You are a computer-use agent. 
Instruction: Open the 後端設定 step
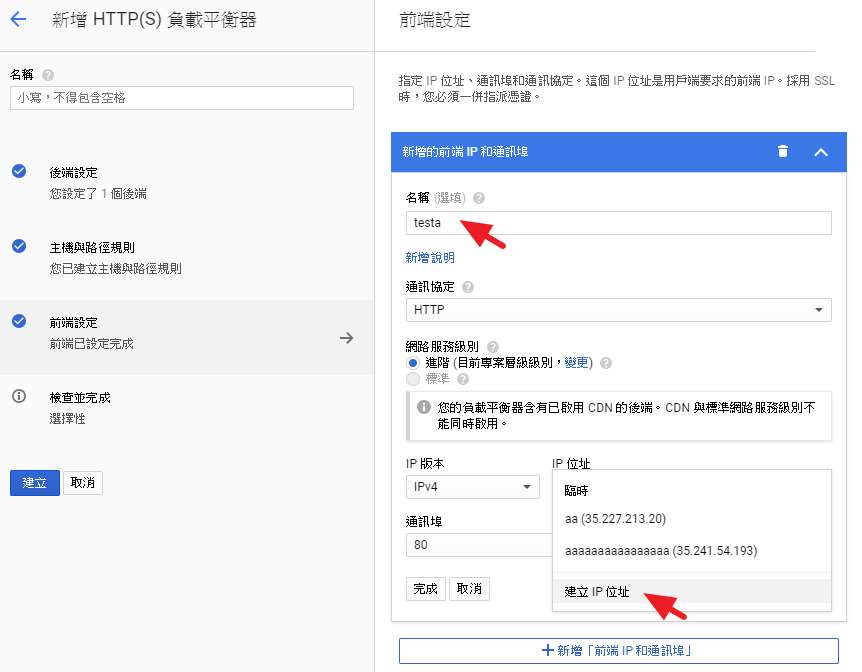74,172
